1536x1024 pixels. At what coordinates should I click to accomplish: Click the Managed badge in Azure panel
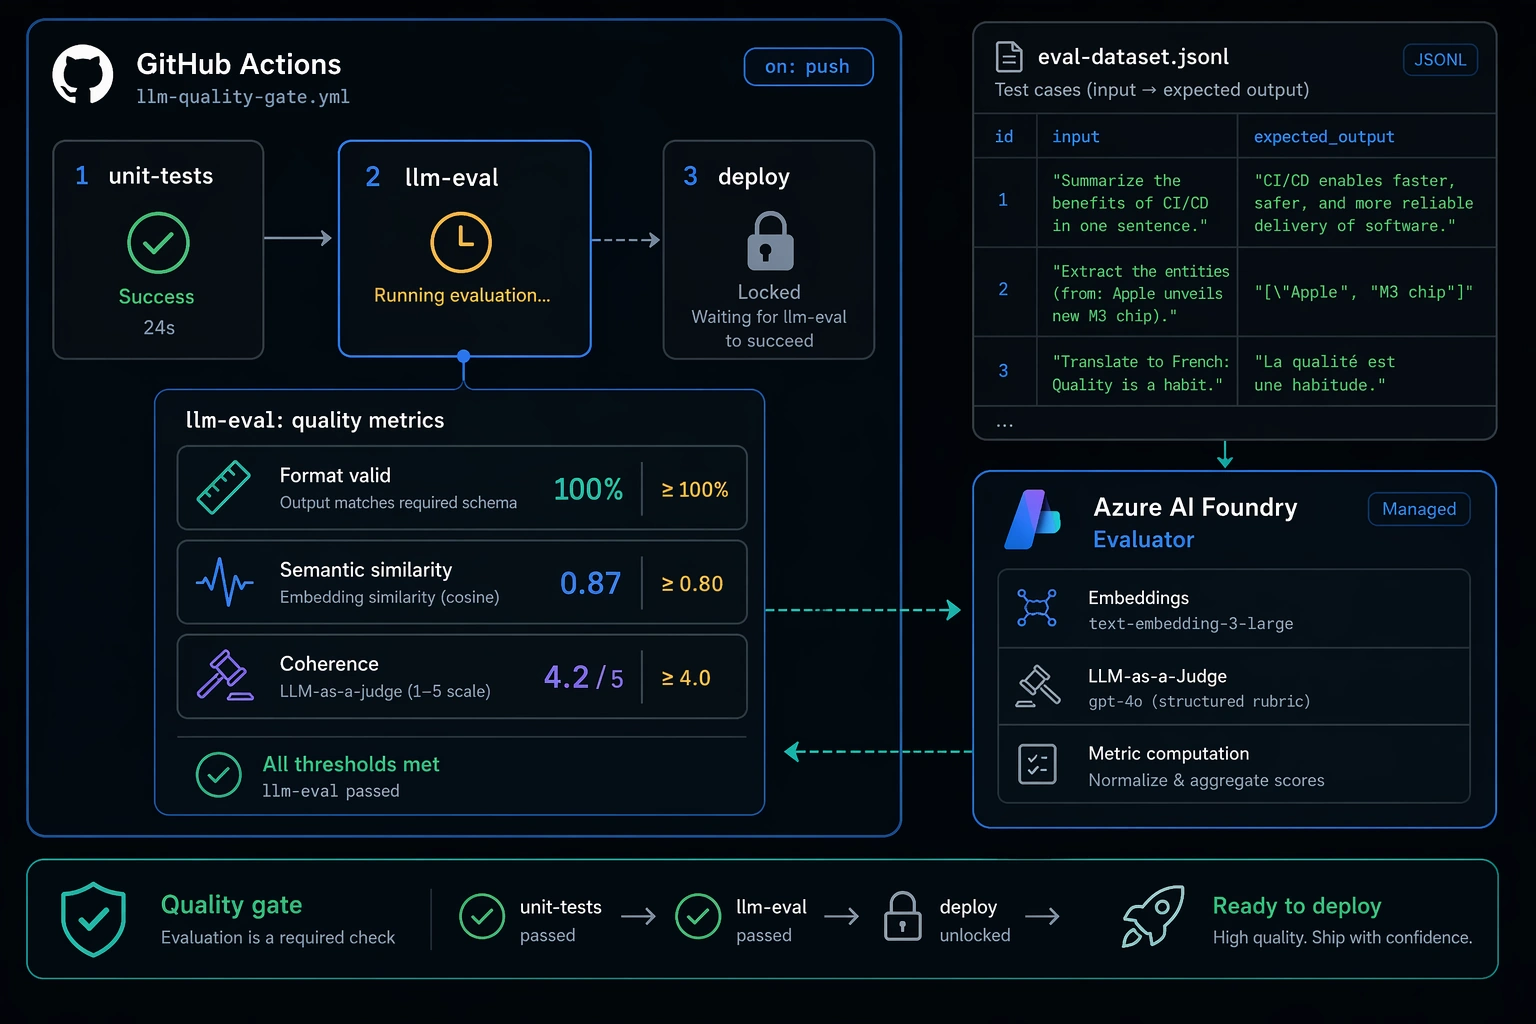pyautogui.click(x=1419, y=509)
